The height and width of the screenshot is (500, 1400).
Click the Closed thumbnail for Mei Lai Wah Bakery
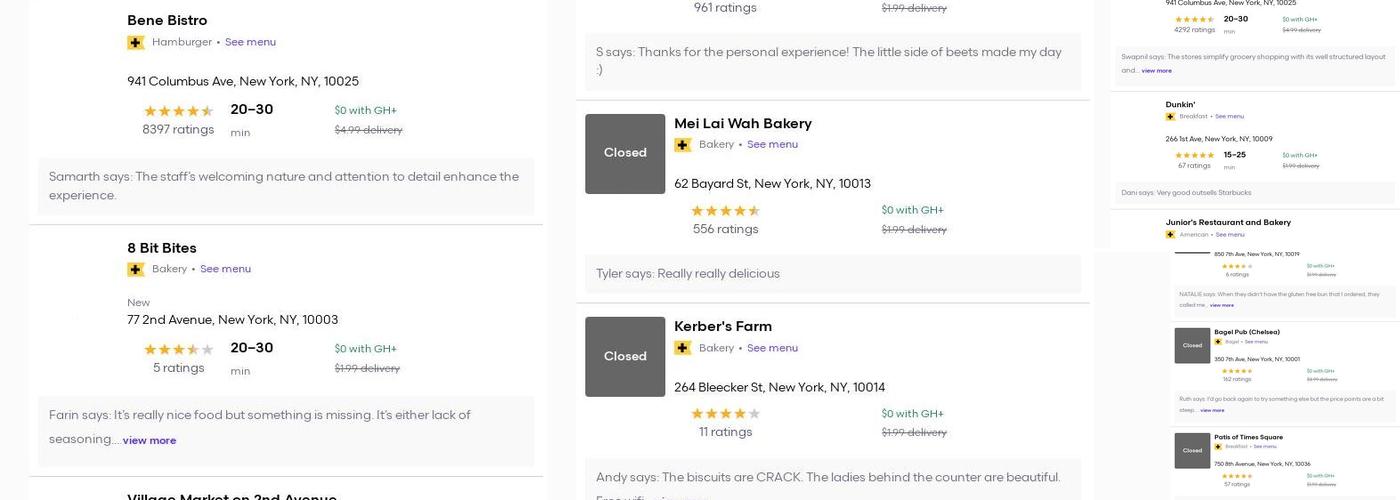(625, 153)
